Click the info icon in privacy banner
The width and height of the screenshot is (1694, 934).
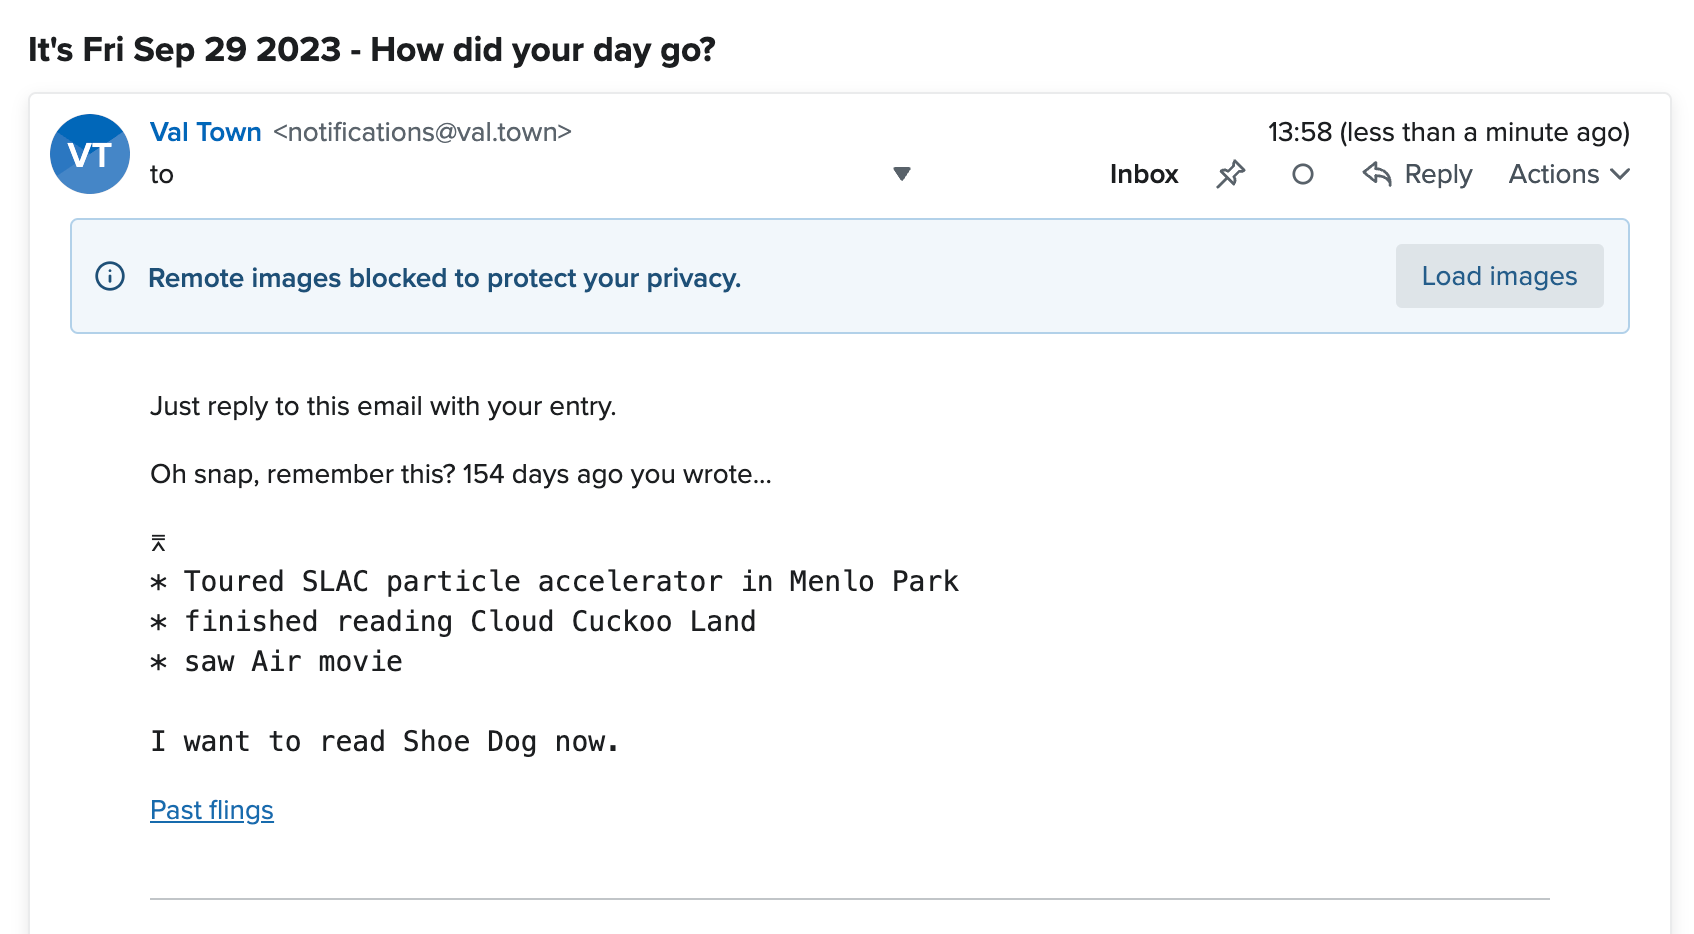tap(108, 277)
